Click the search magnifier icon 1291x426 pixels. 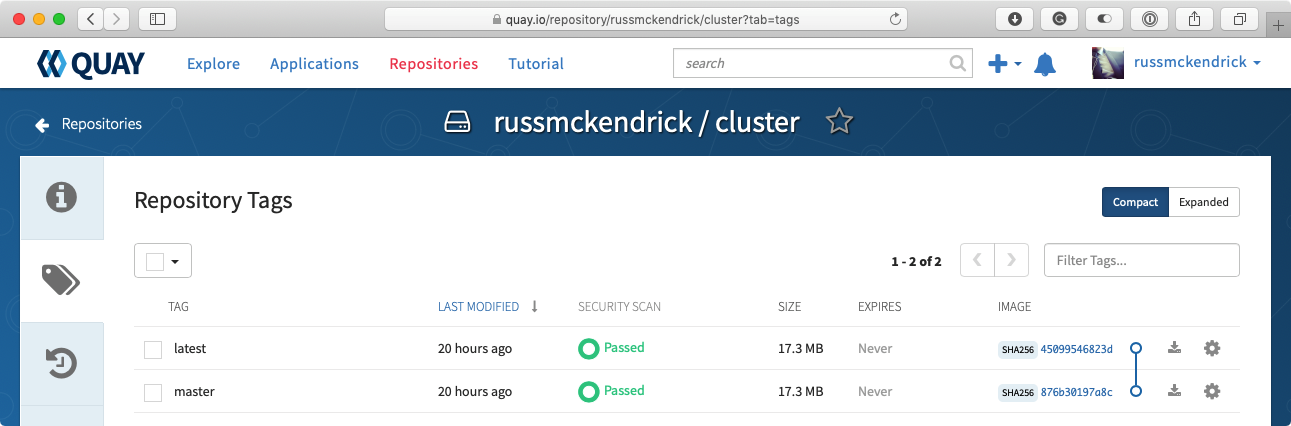click(x=957, y=63)
